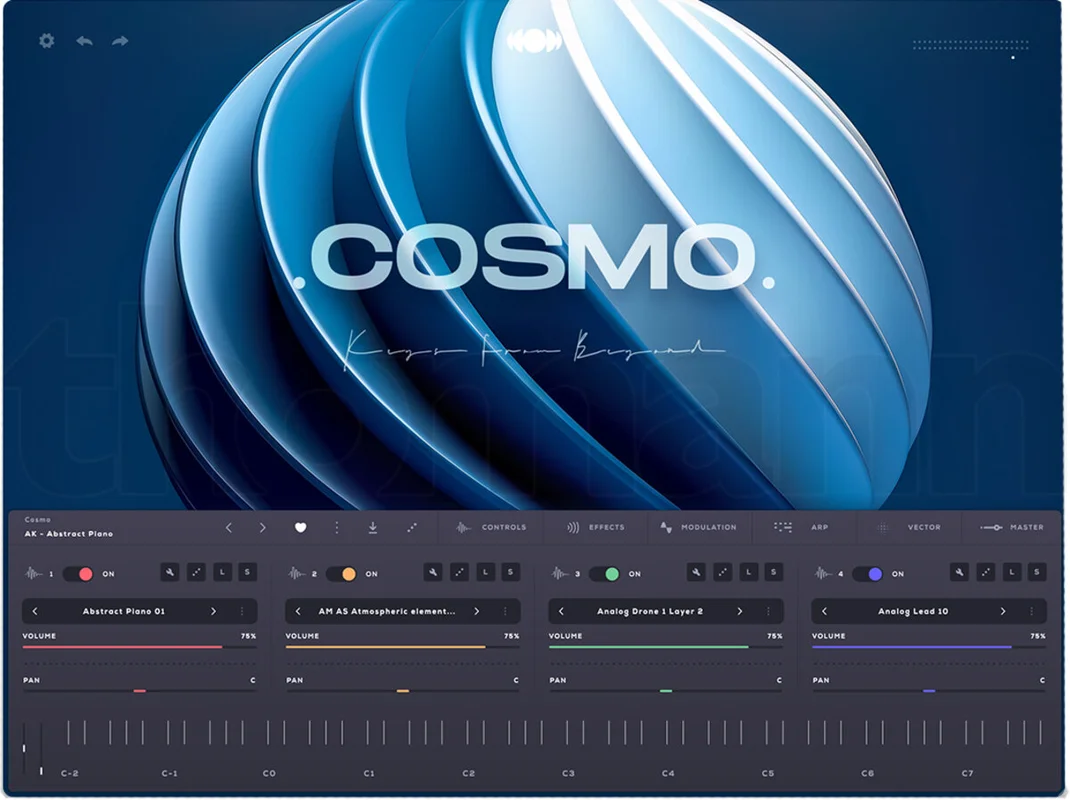Toggle layer 1 red ON switch

coord(78,574)
